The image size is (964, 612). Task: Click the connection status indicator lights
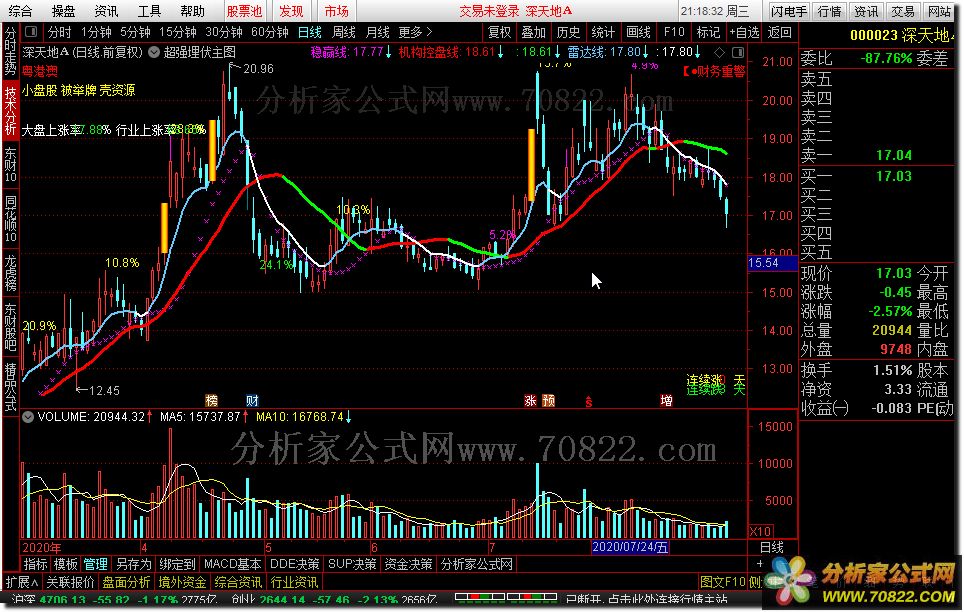tap(507, 597)
